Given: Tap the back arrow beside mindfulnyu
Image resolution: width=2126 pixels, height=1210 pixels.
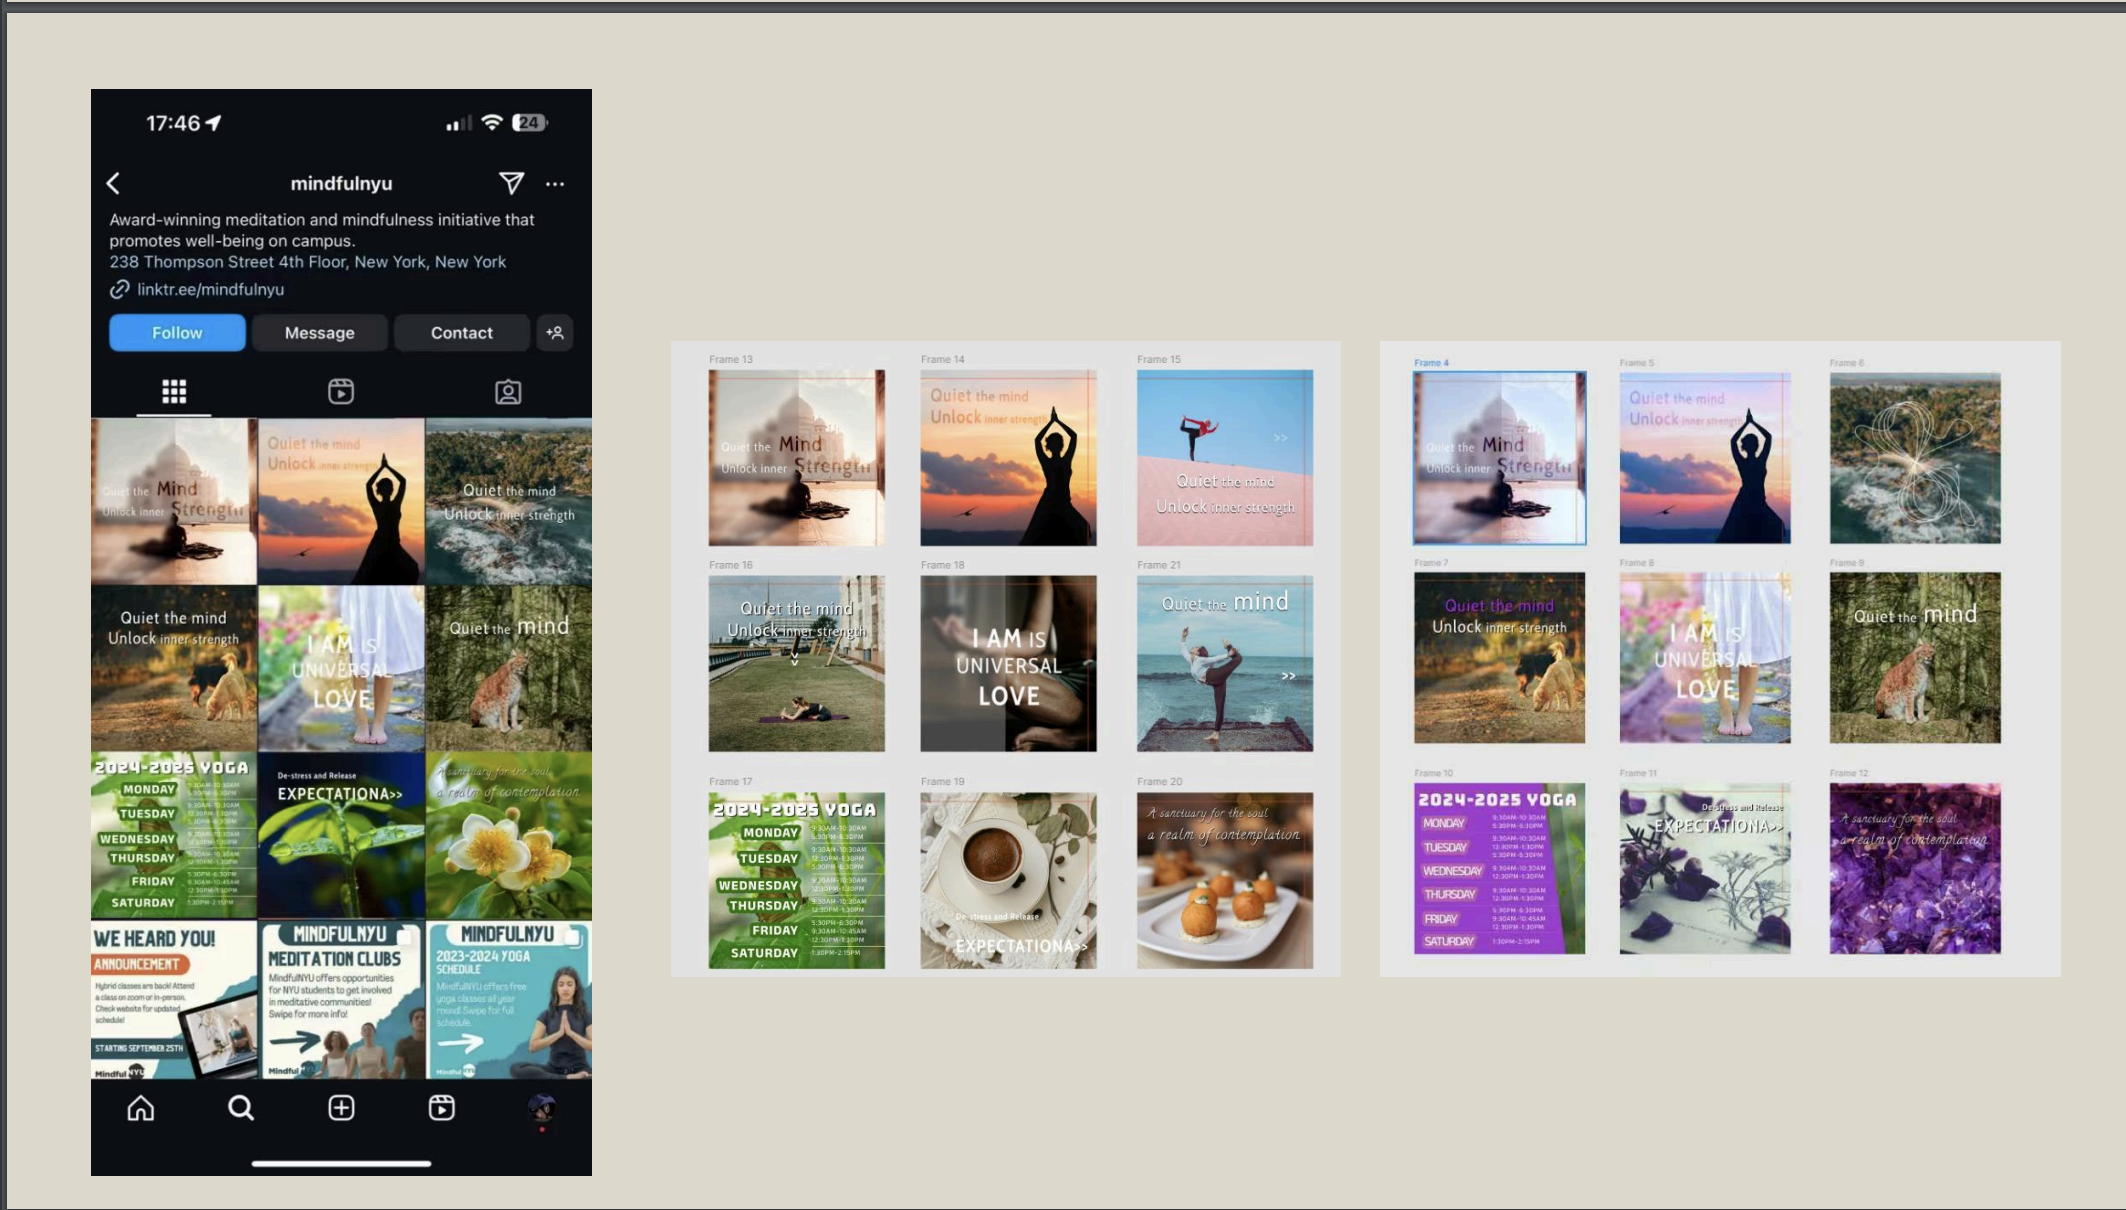Looking at the screenshot, I should click(113, 183).
